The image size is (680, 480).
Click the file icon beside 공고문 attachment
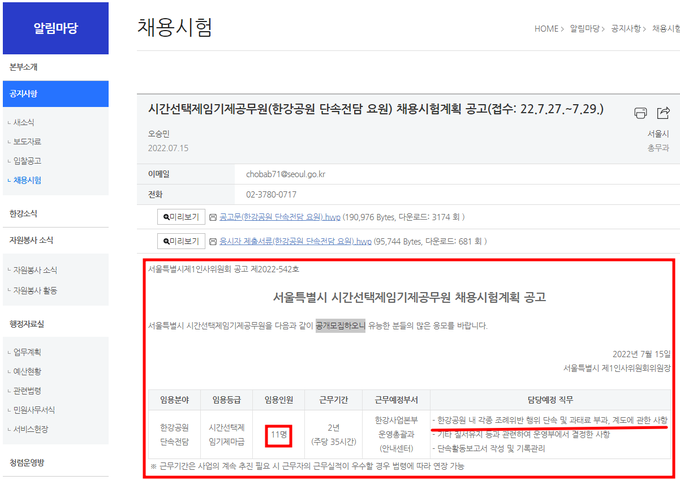213,217
